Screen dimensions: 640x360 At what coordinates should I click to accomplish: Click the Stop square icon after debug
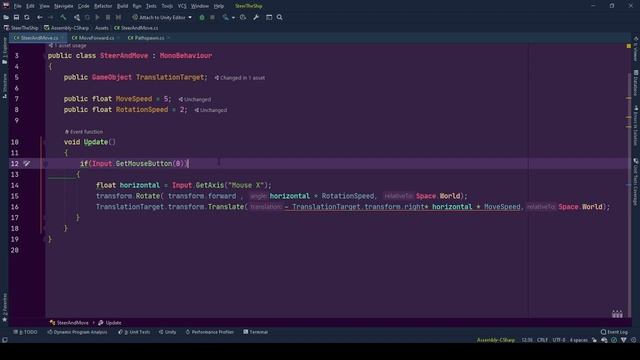click(212, 18)
